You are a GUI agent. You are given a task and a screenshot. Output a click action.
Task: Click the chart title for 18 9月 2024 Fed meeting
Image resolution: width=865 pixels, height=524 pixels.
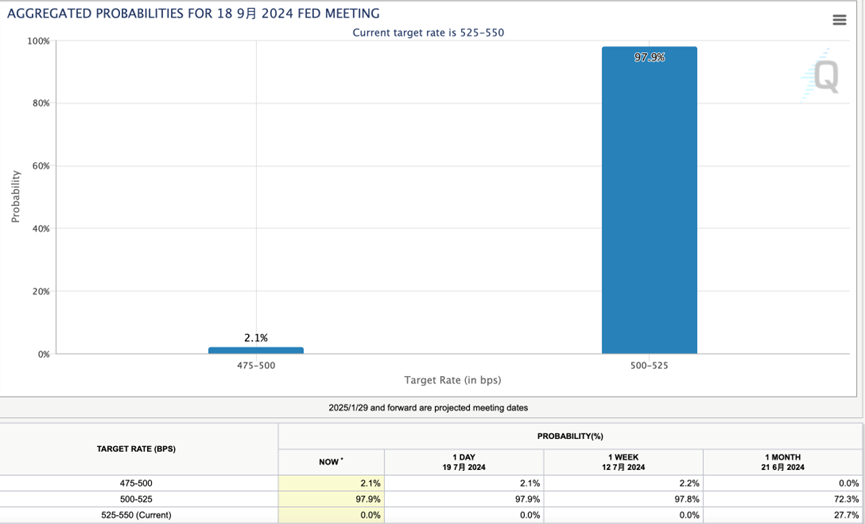point(195,16)
